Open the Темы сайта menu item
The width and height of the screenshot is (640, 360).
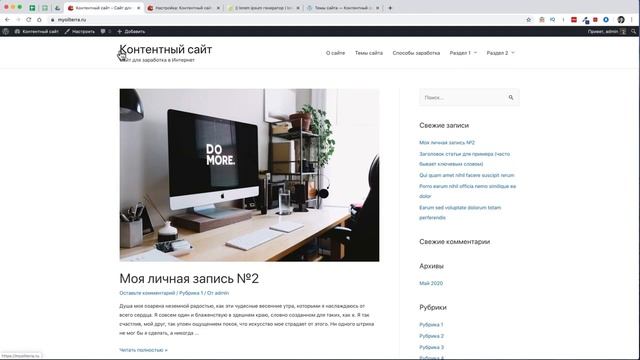tap(369, 53)
